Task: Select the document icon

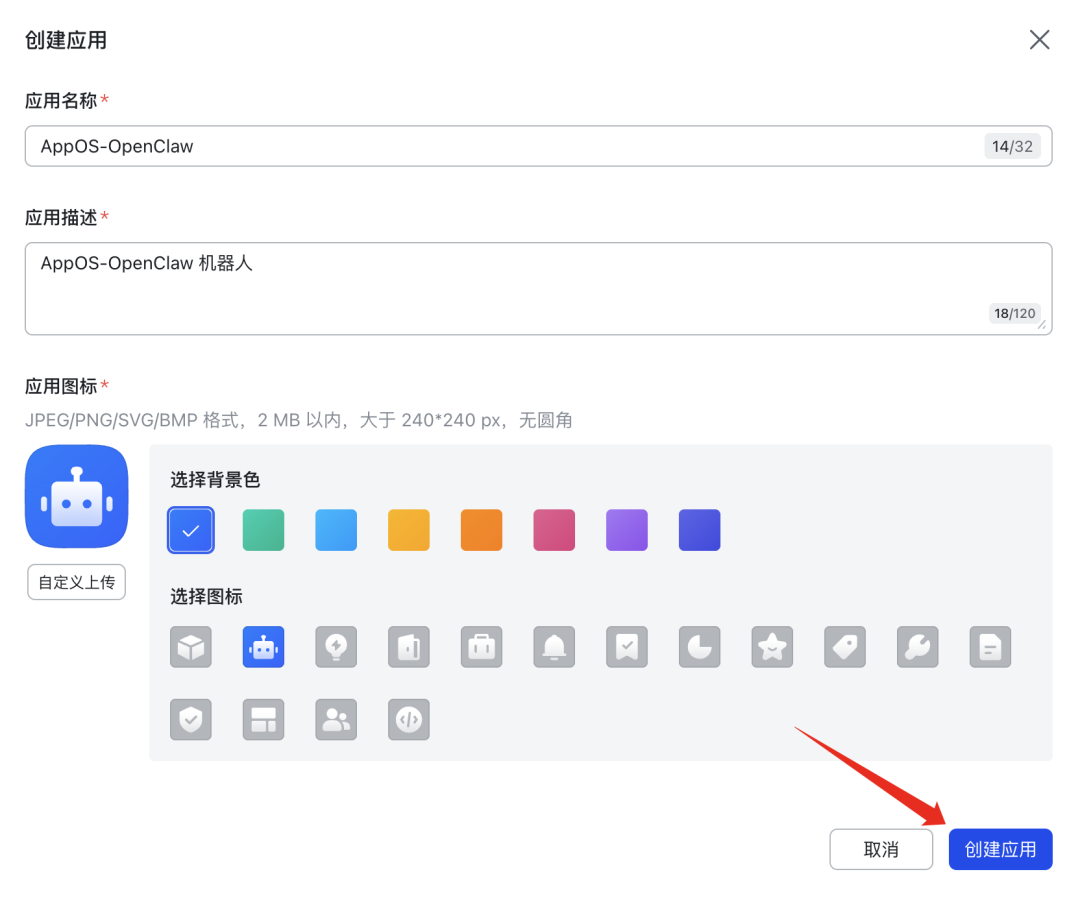Action: point(990,647)
